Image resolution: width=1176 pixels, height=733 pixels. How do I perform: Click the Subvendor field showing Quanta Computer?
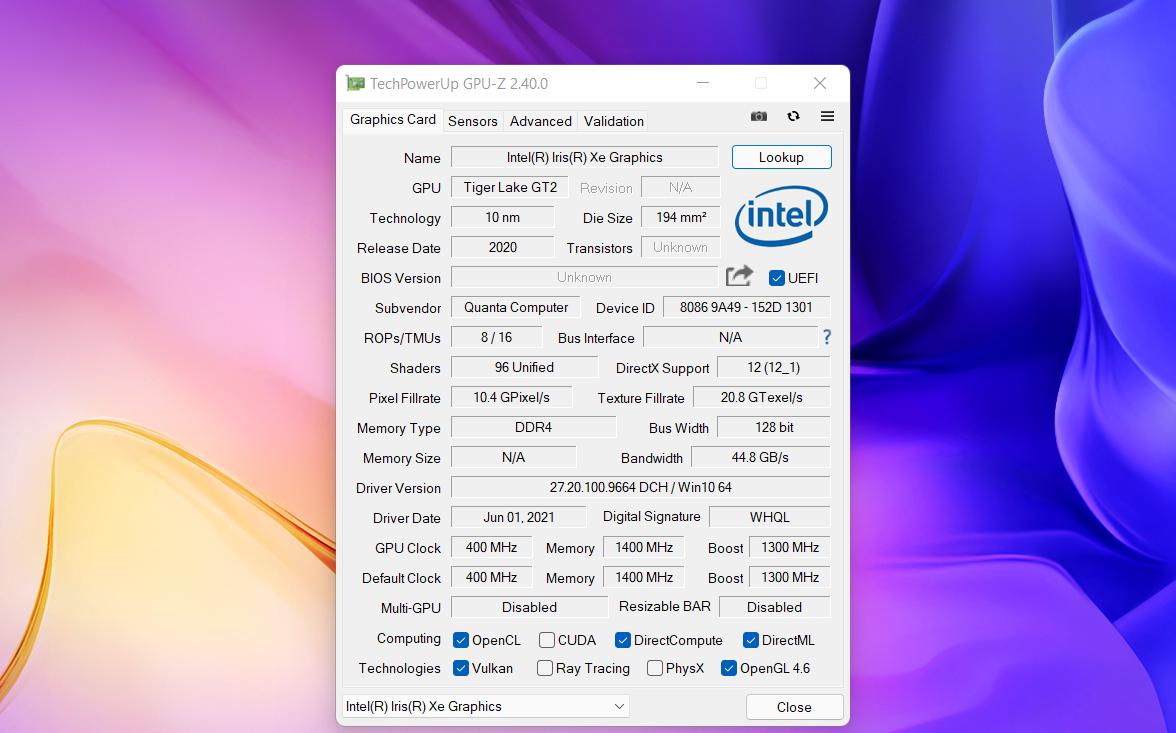(516, 308)
